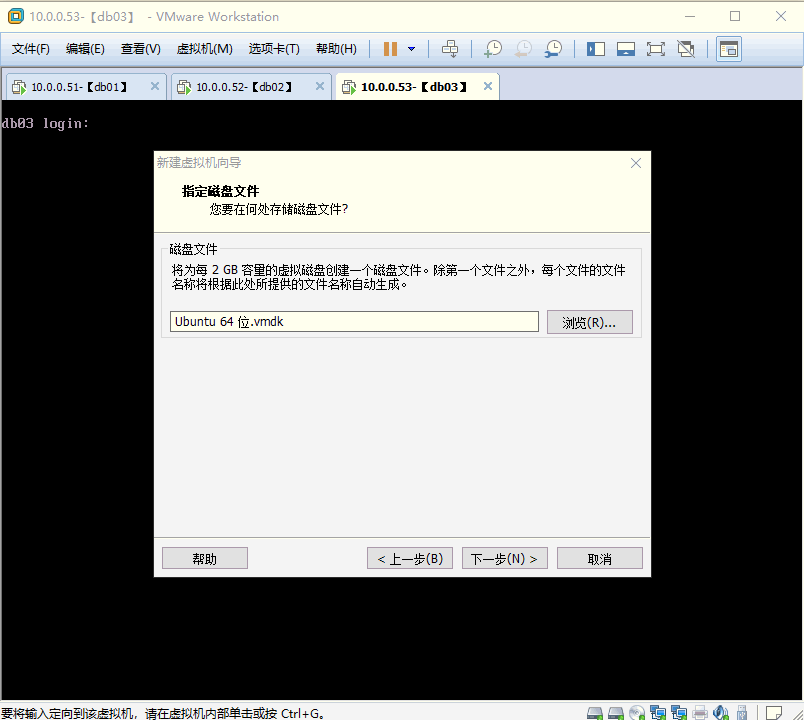Click the send Ctrl+Alt+Del icon
804x720 pixels.
[x=450, y=48]
